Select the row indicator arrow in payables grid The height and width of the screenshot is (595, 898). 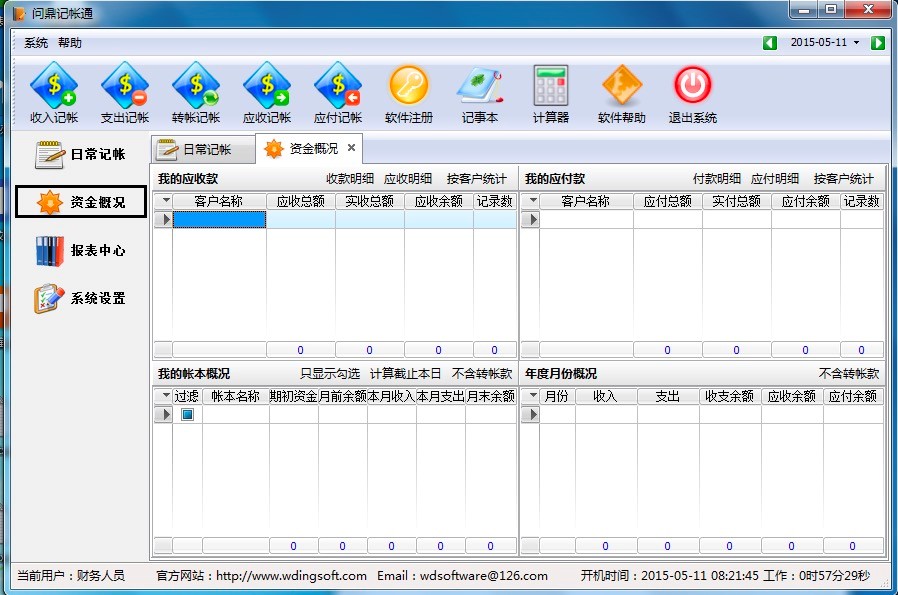(530, 219)
